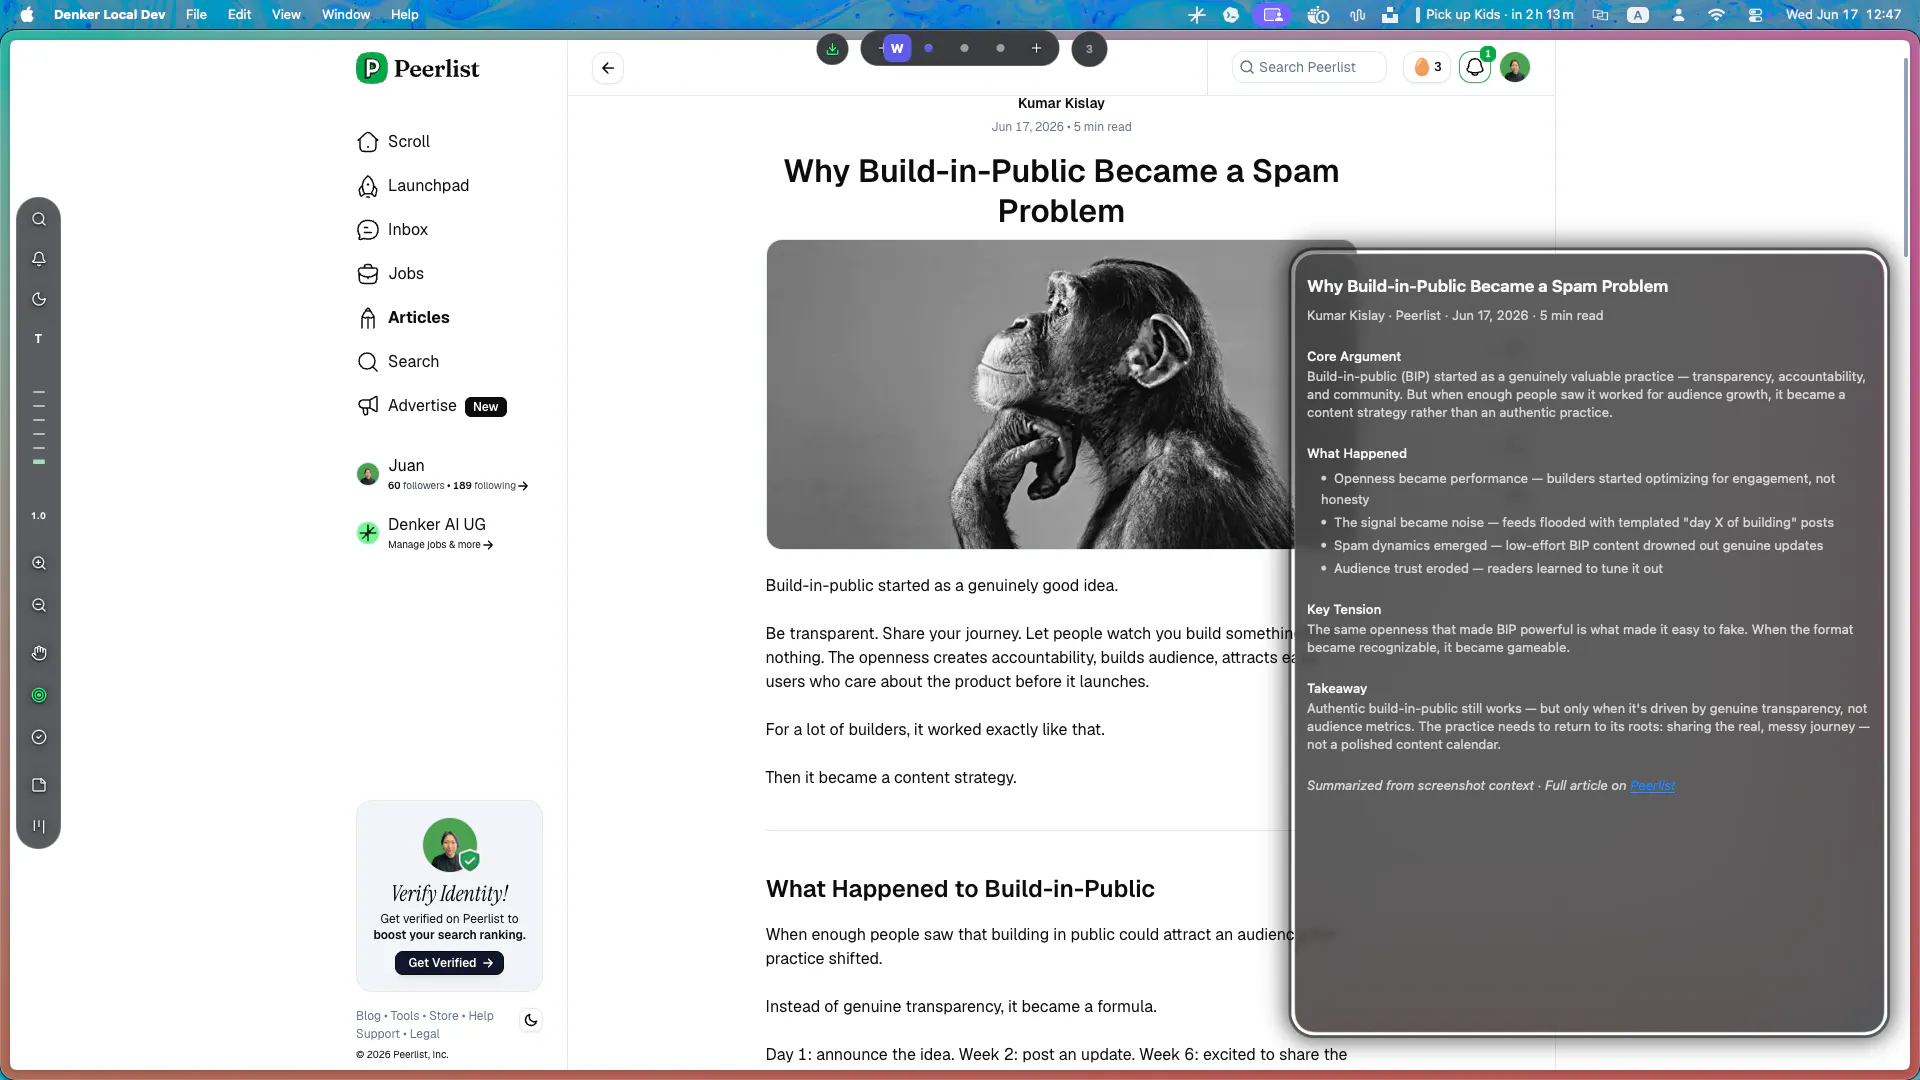Open the Blog footer link
The image size is (1920, 1080).
[x=368, y=1016]
